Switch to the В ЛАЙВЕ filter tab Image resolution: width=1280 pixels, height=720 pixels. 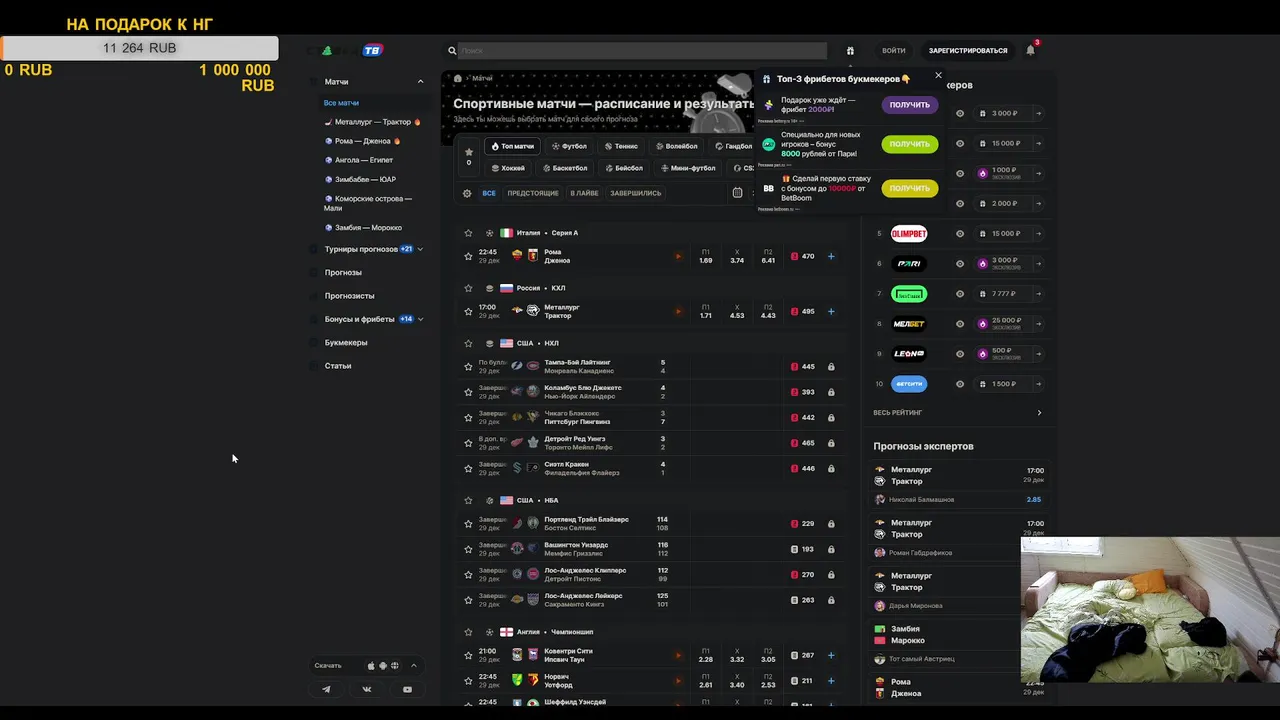point(584,193)
